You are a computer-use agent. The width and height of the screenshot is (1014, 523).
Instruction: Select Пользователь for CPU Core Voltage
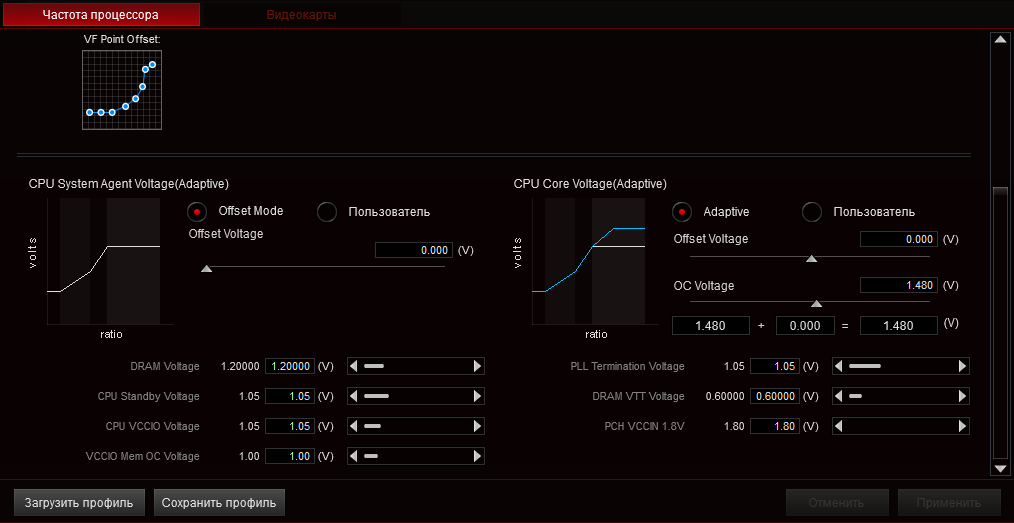coord(812,211)
